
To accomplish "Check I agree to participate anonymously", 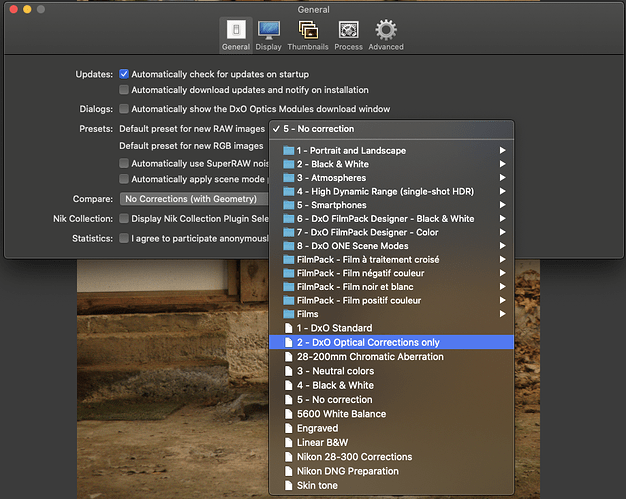I will click(x=124, y=238).
